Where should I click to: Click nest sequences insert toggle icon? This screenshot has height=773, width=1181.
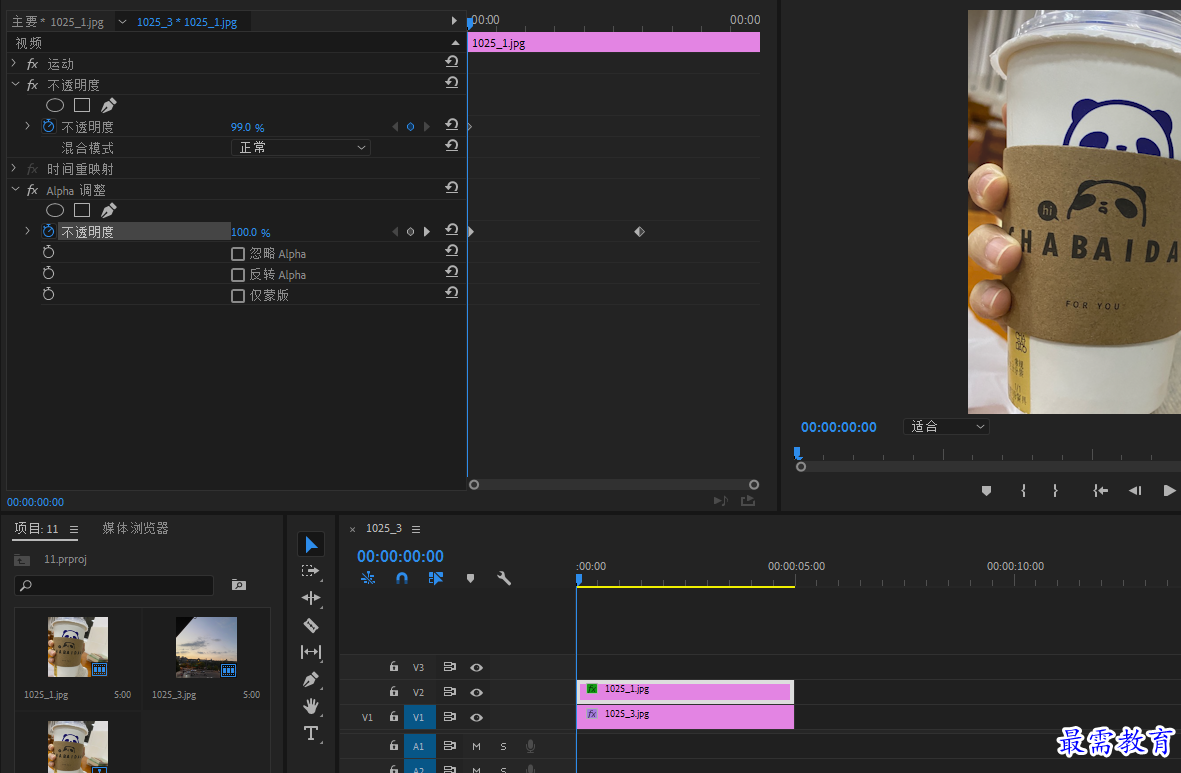368,578
